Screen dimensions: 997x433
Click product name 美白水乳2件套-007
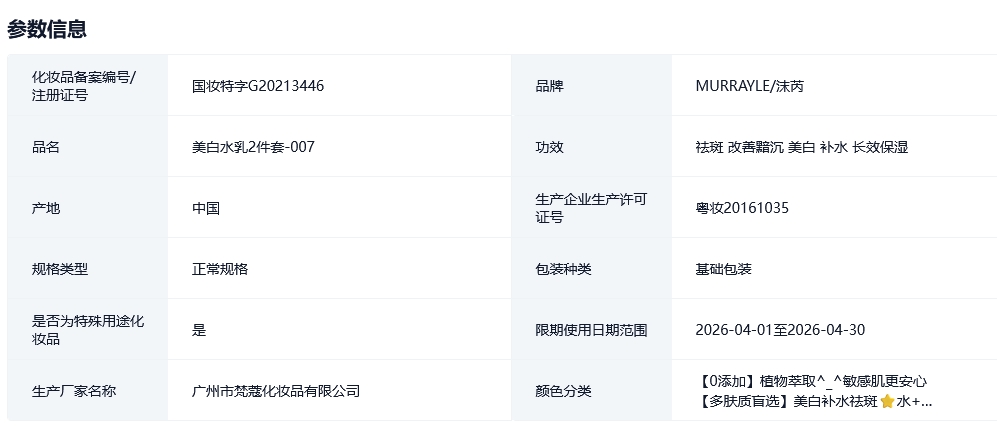coord(254,147)
